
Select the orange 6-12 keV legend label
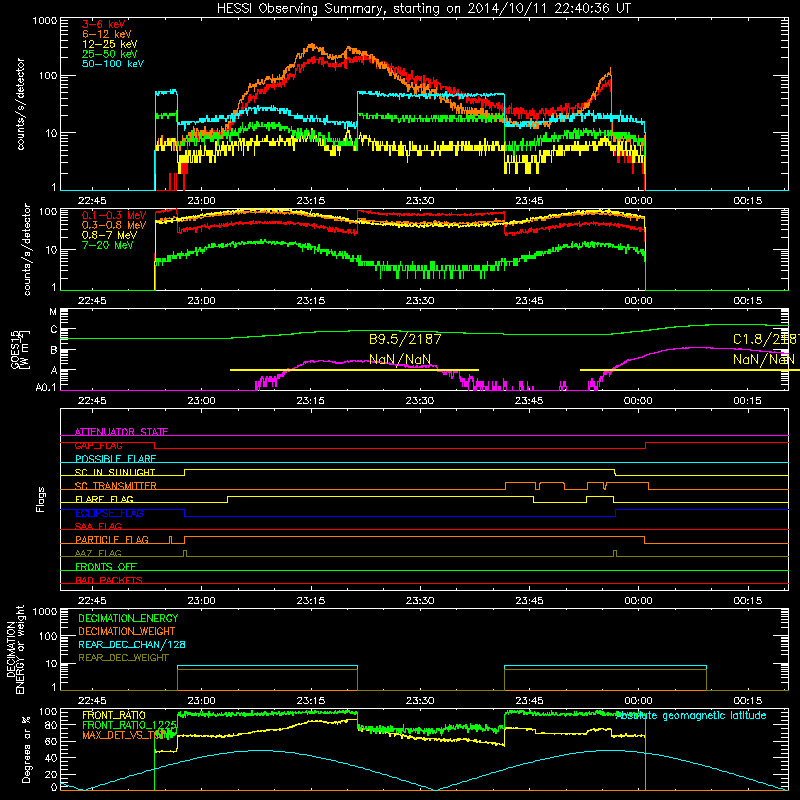(x=107, y=34)
